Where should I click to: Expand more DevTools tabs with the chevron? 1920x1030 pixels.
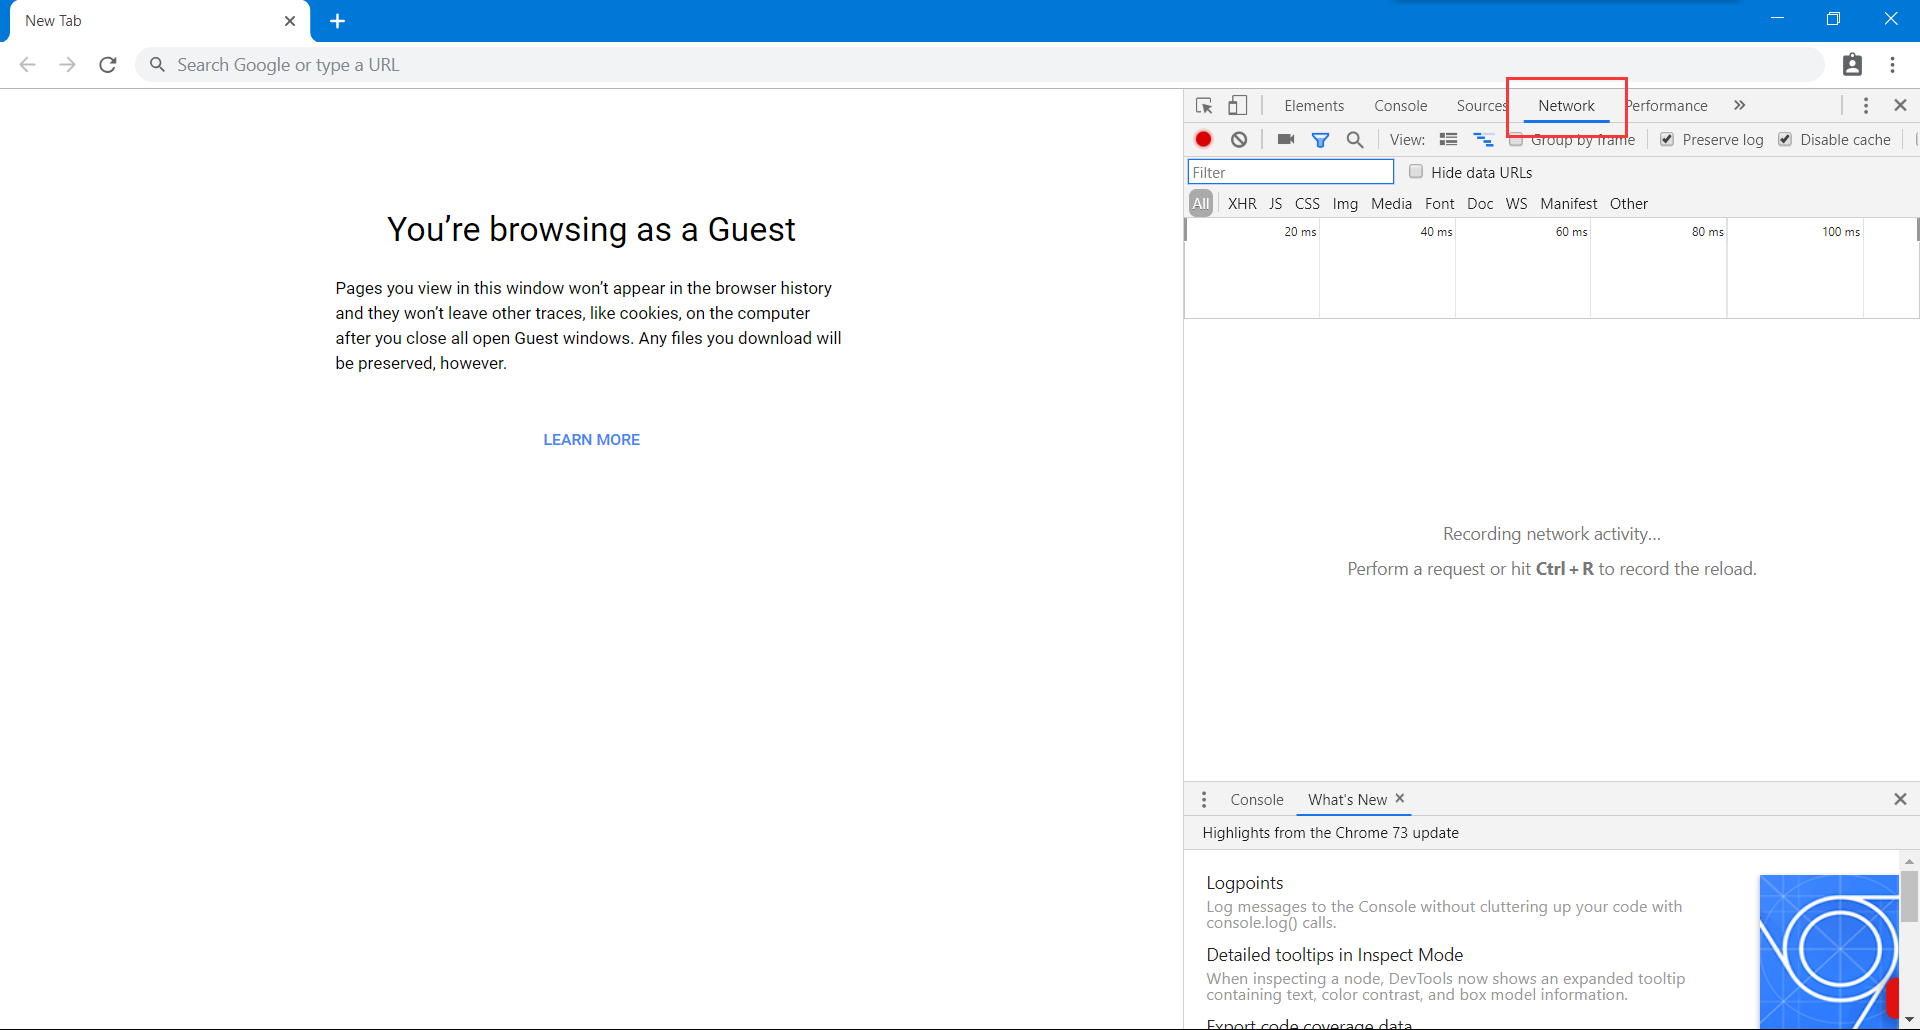point(1740,106)
